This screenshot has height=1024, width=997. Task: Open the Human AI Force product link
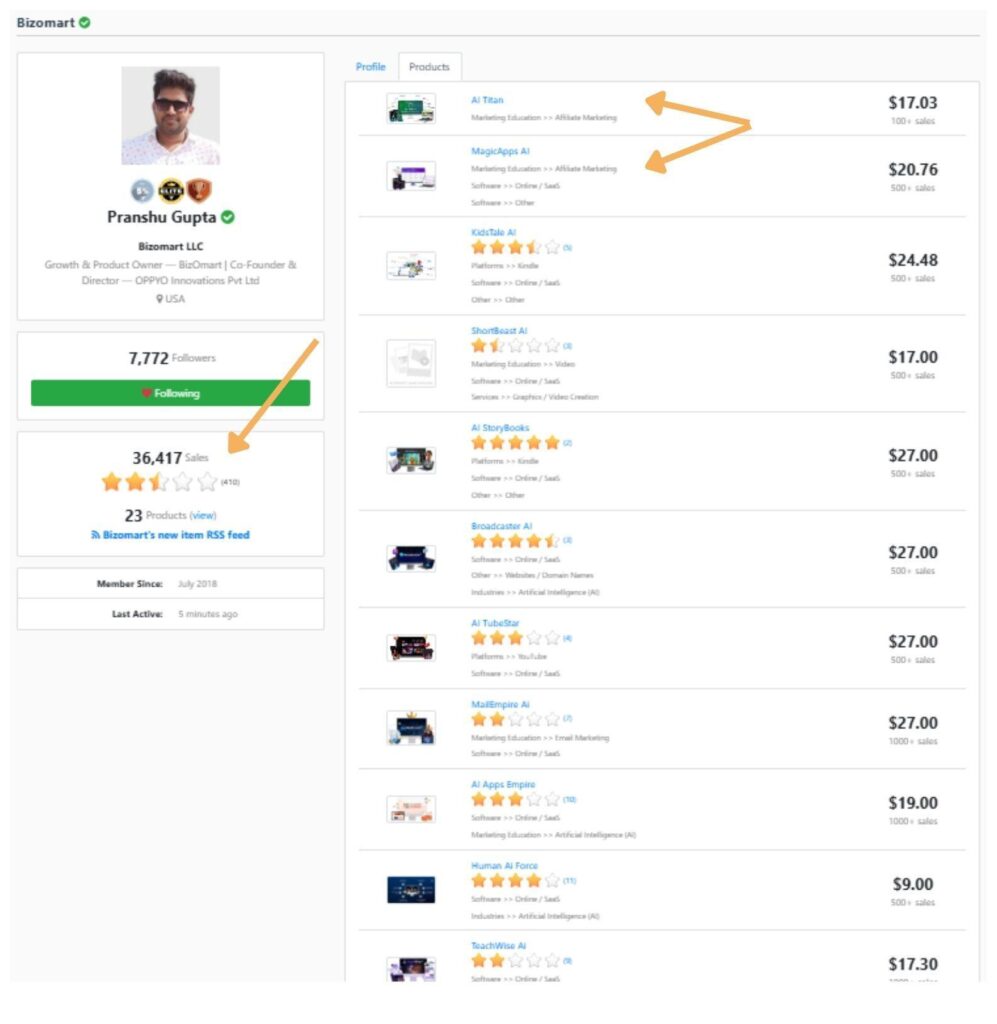point(504,866)
